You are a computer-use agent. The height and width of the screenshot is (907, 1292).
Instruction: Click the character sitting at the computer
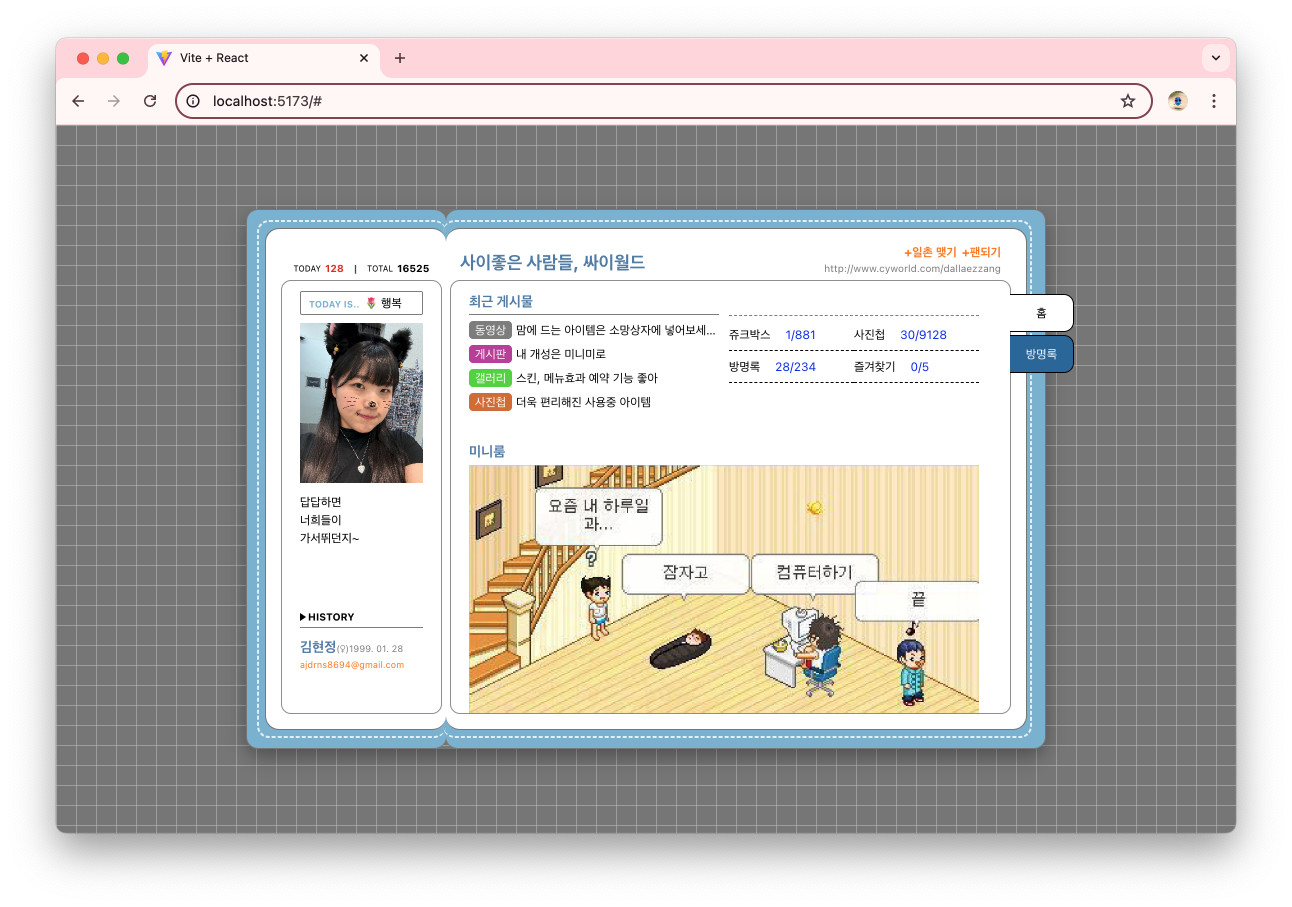(x=822, y=655)
